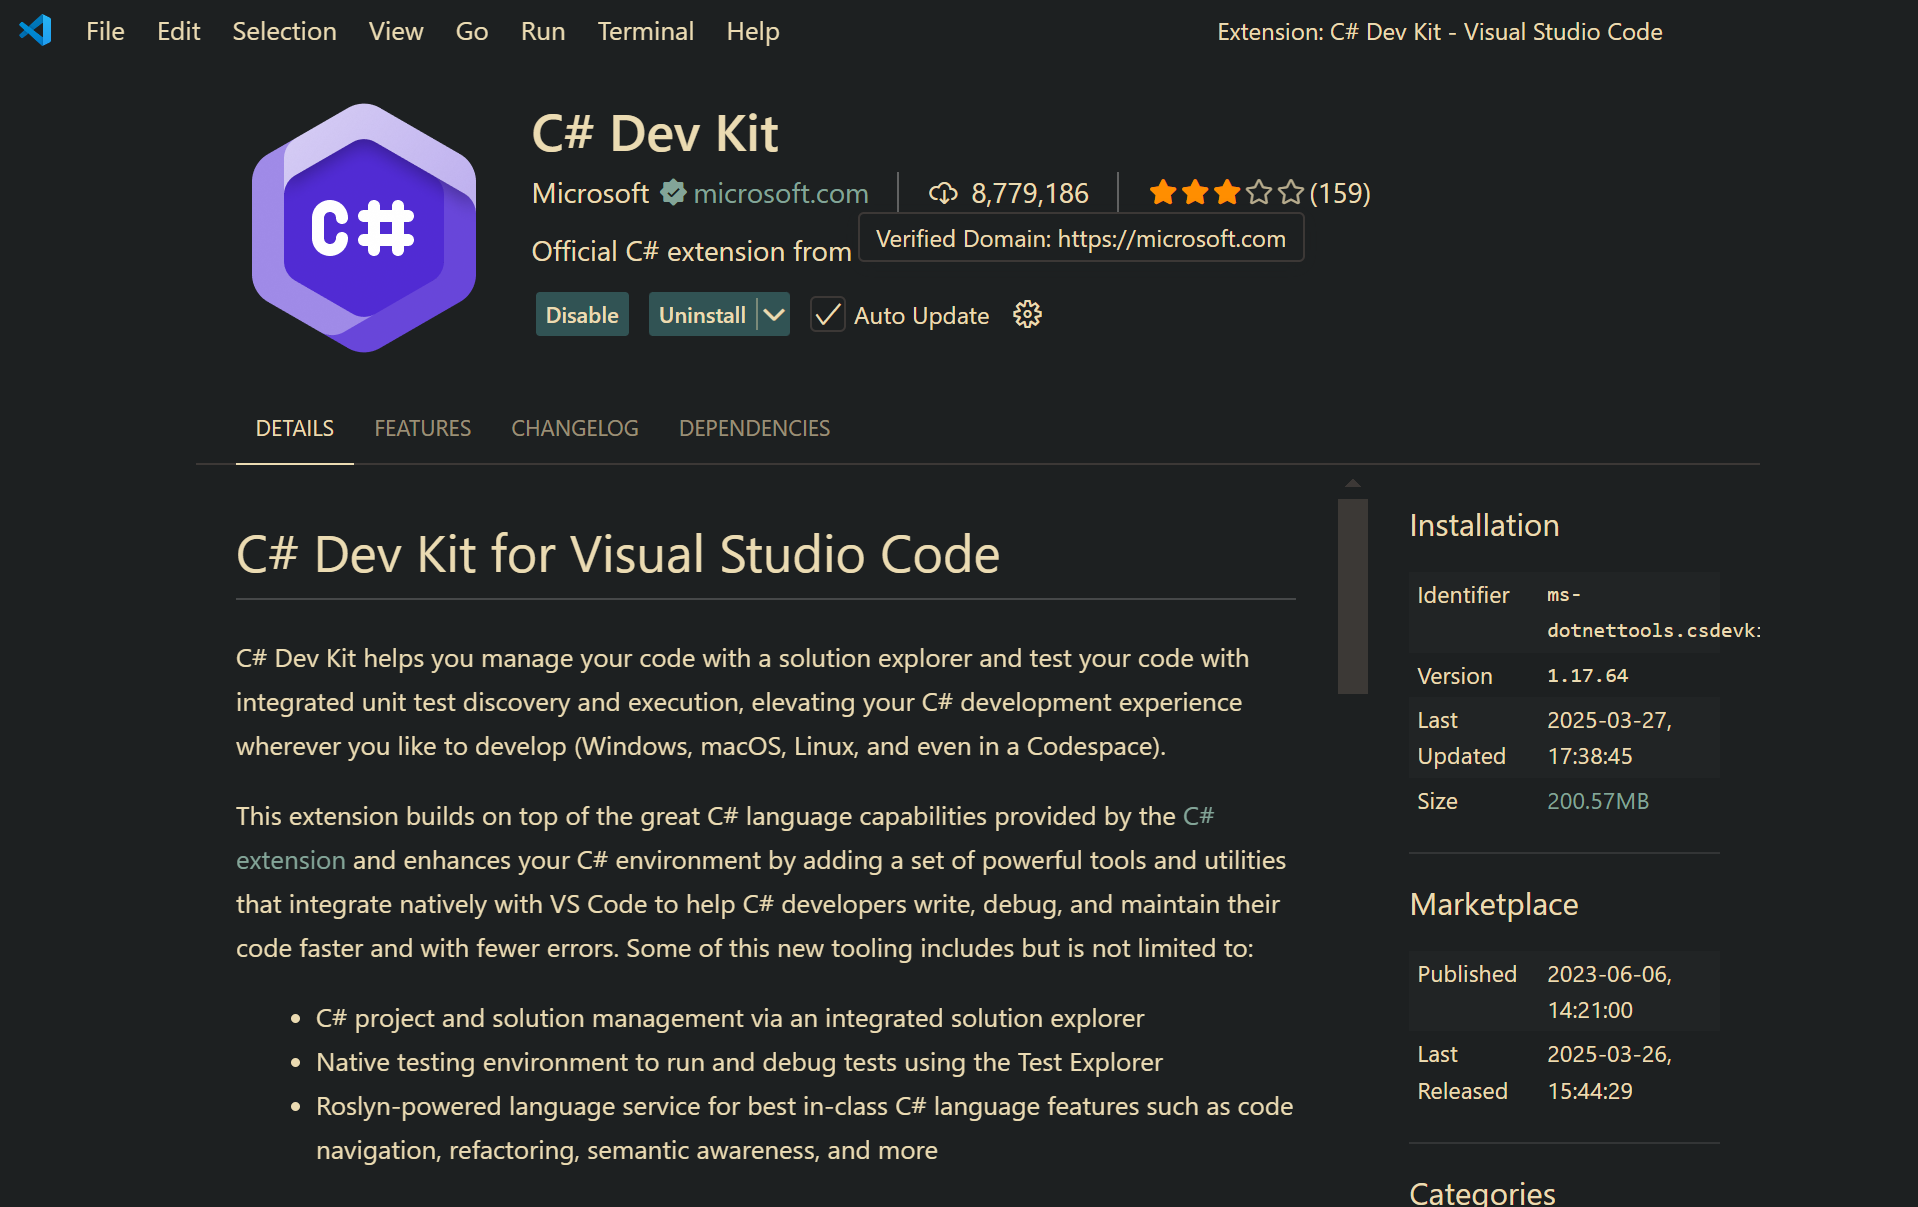Click the 8,779,186 install count
The height and width of the screenshot is (1207, 1918).
pyautogui.click(x=1030, y=193)
